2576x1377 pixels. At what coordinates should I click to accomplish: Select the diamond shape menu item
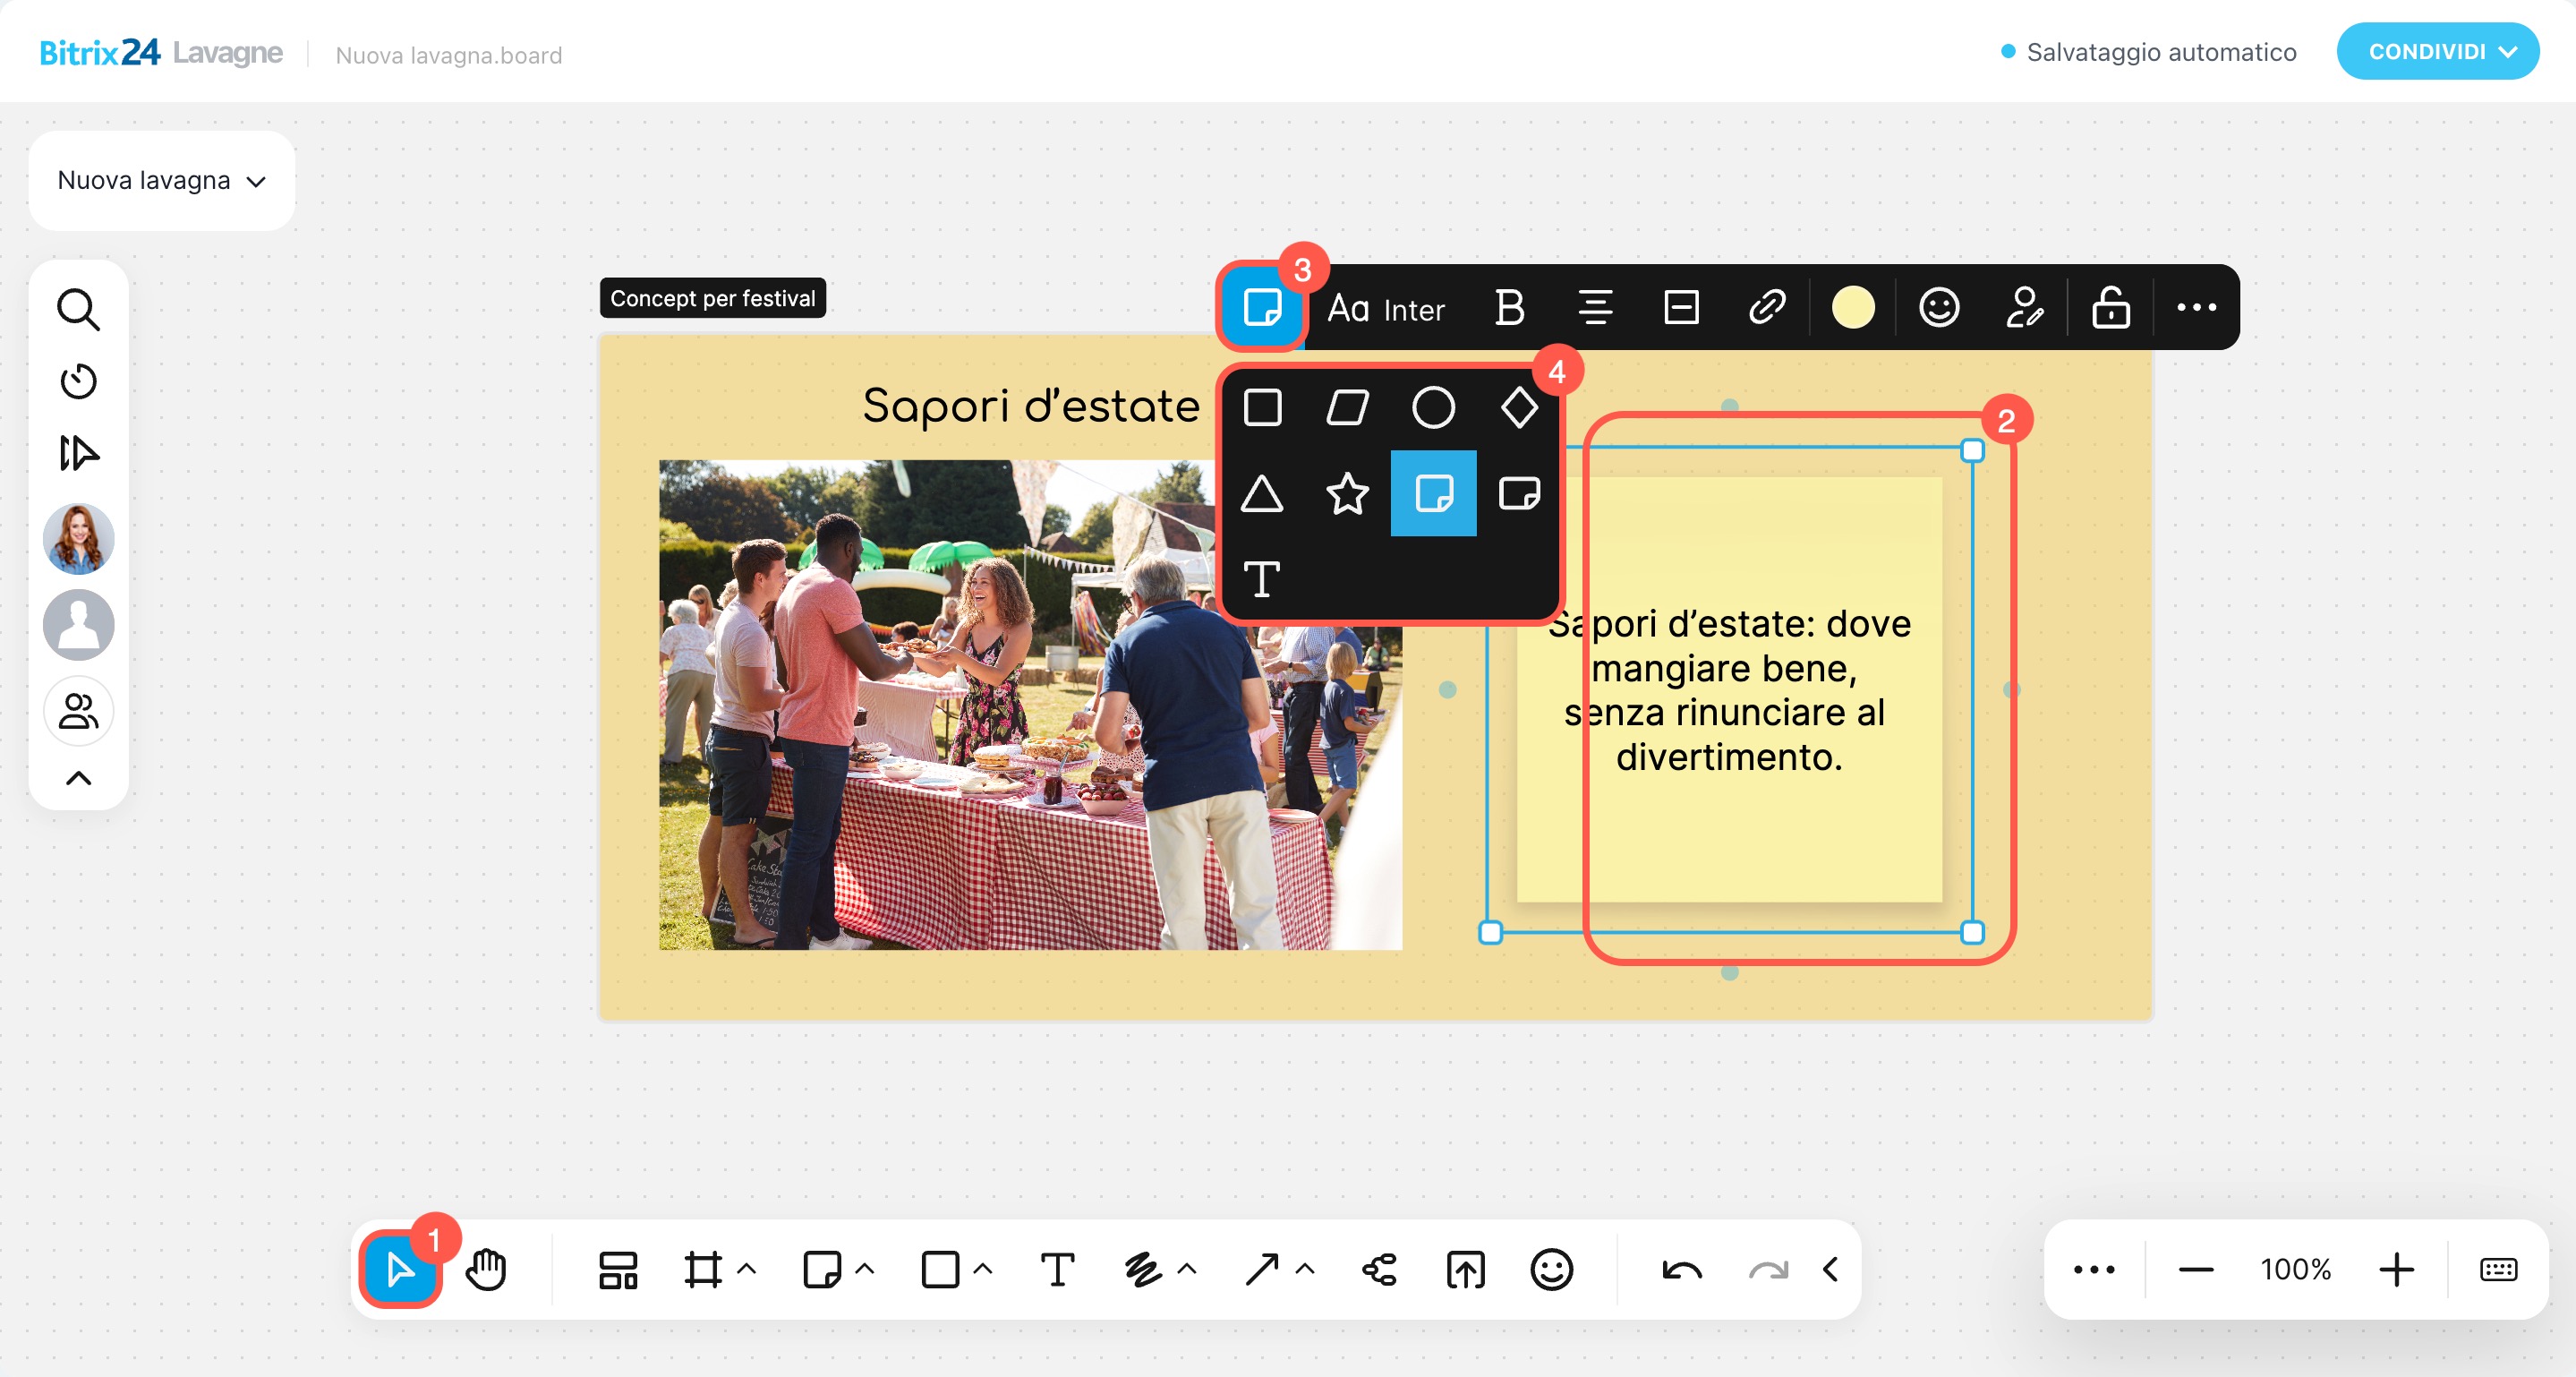coord(1519,408)
